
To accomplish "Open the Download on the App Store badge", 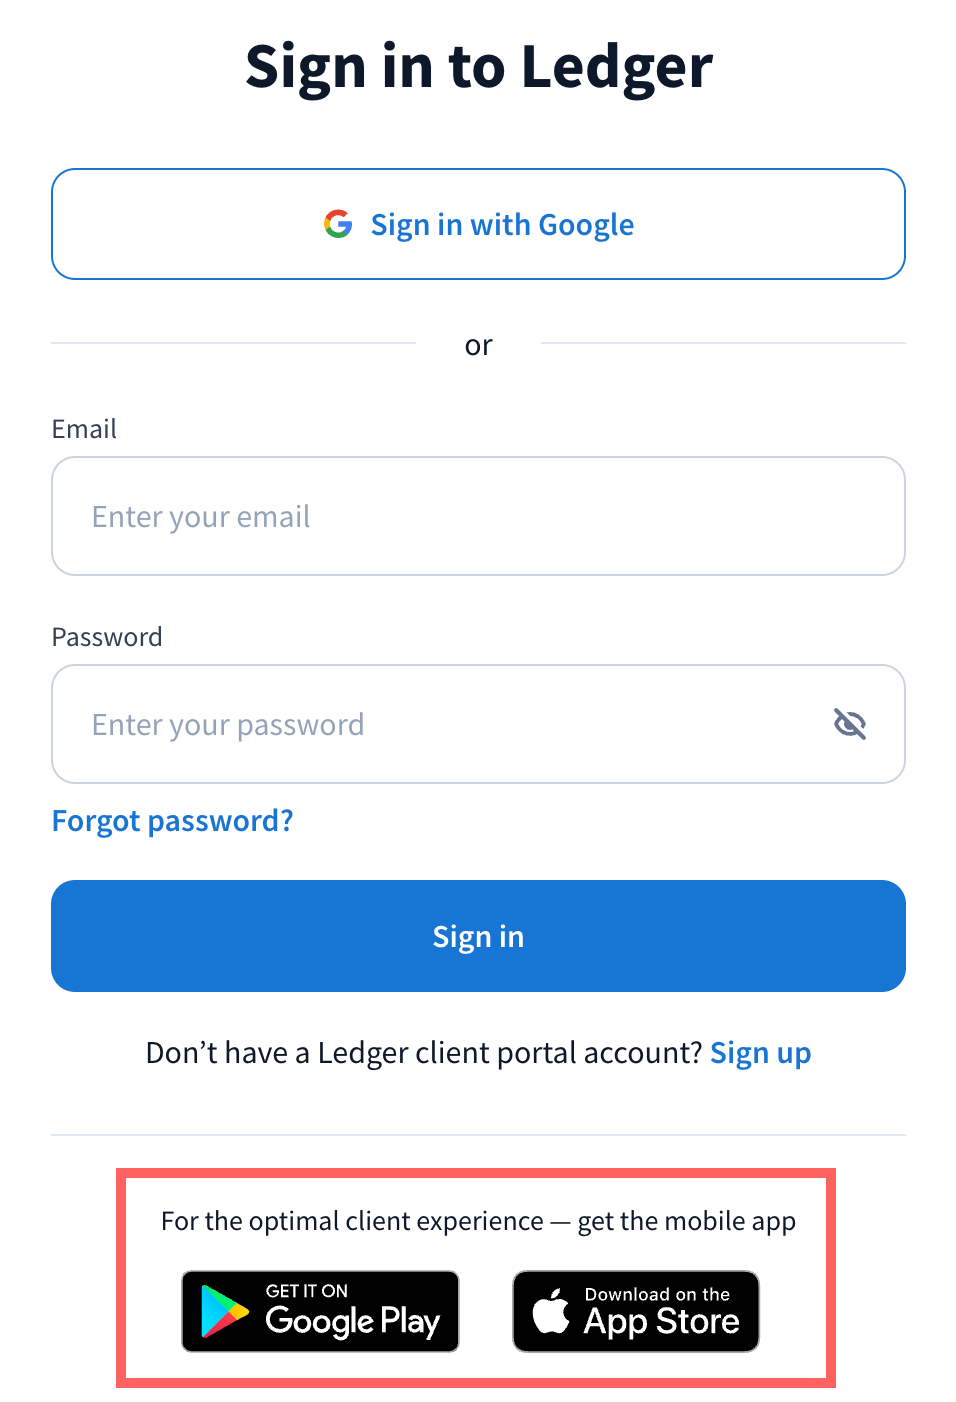I will click(636, 1311).
